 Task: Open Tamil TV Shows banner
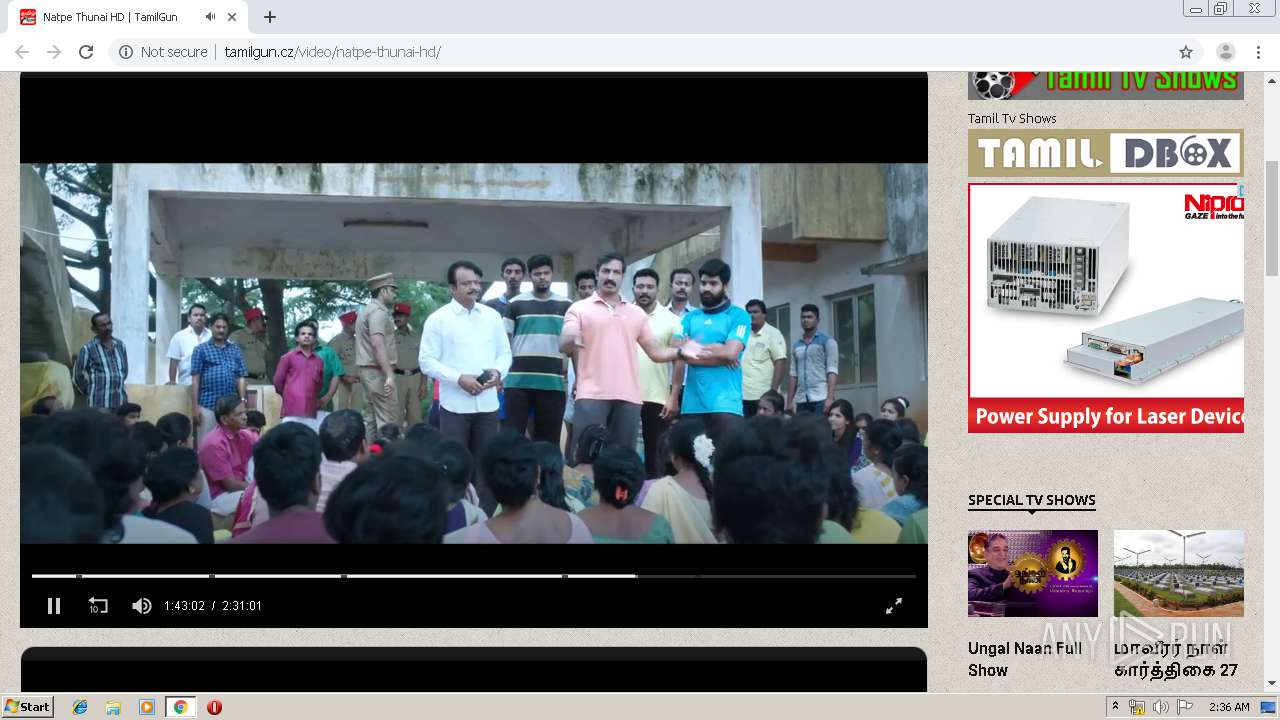1106,85
